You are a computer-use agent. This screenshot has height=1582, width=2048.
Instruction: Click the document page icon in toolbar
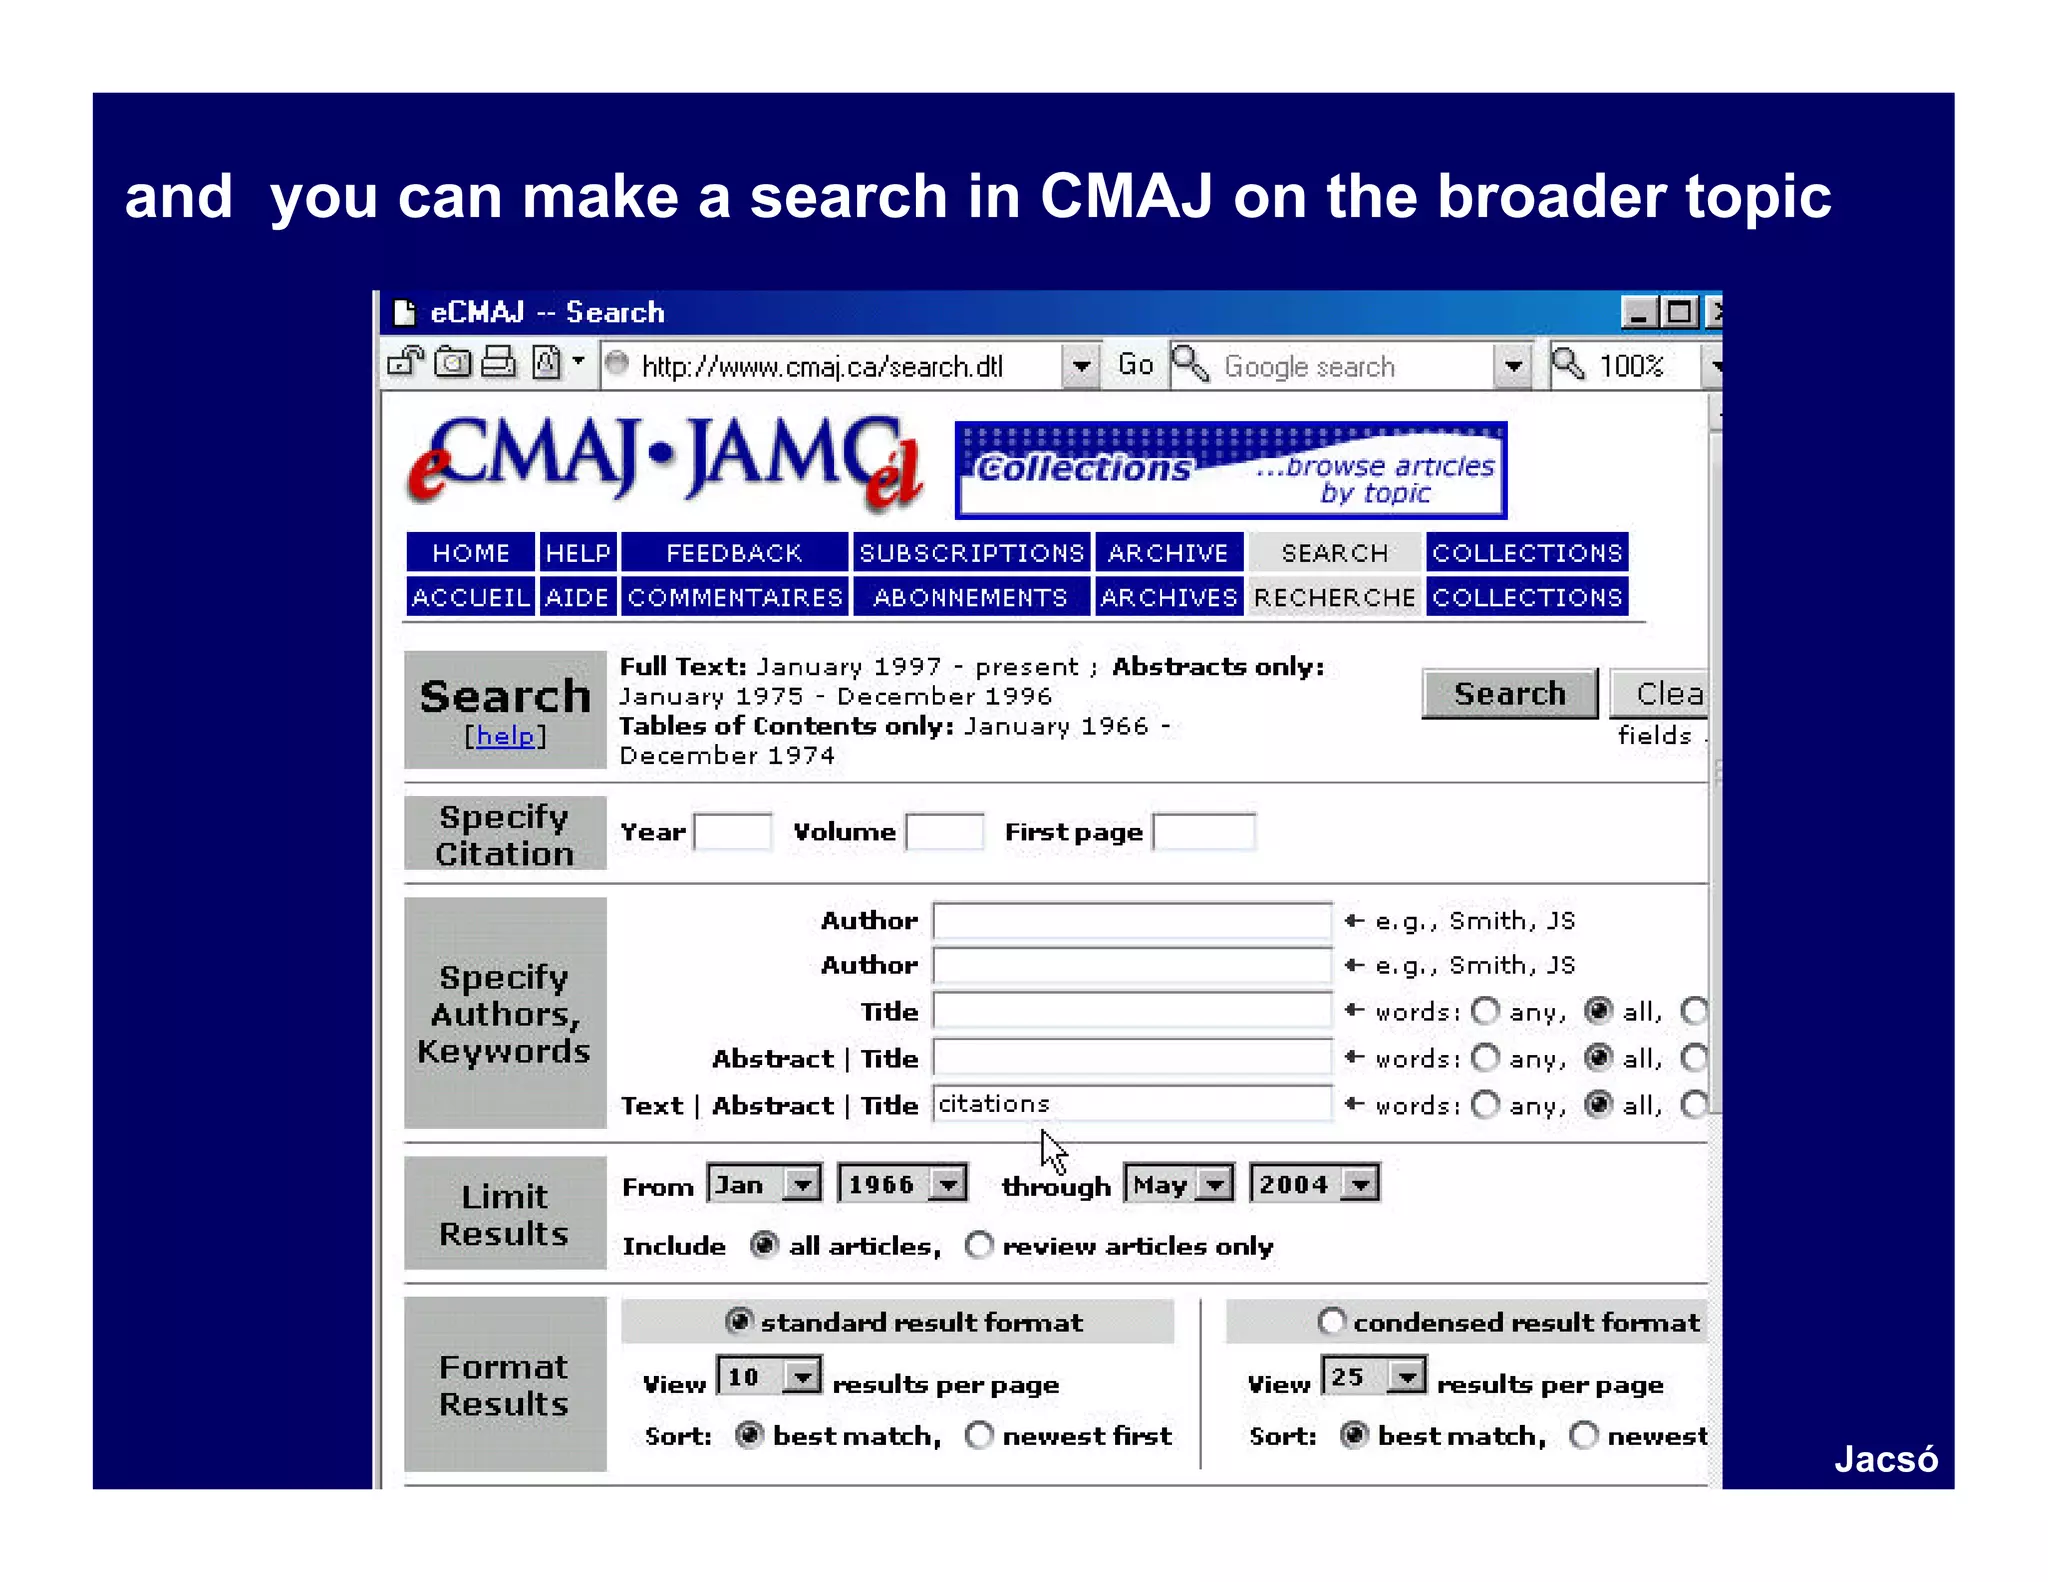click(546, 362)
